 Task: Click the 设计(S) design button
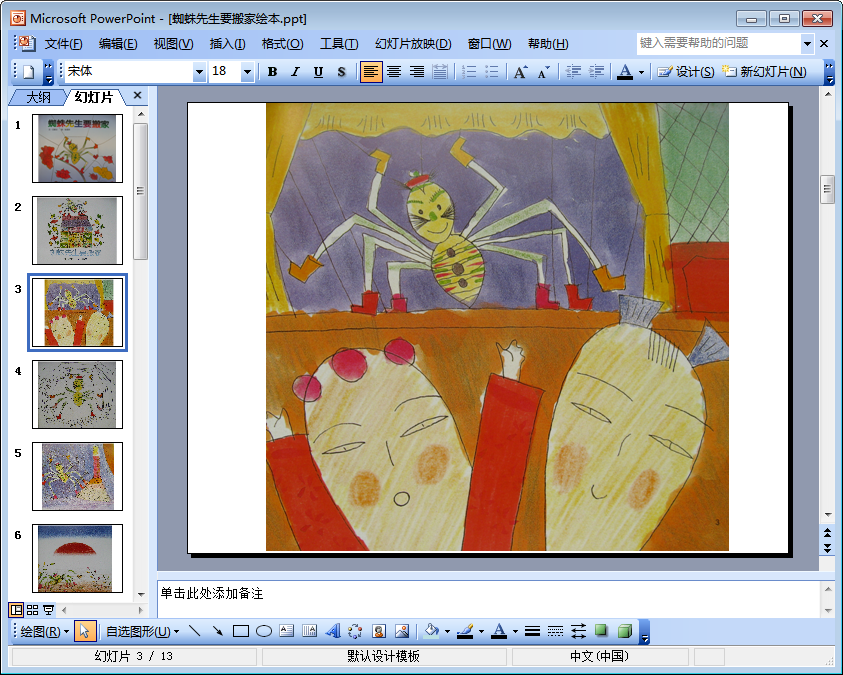[687, 71]
